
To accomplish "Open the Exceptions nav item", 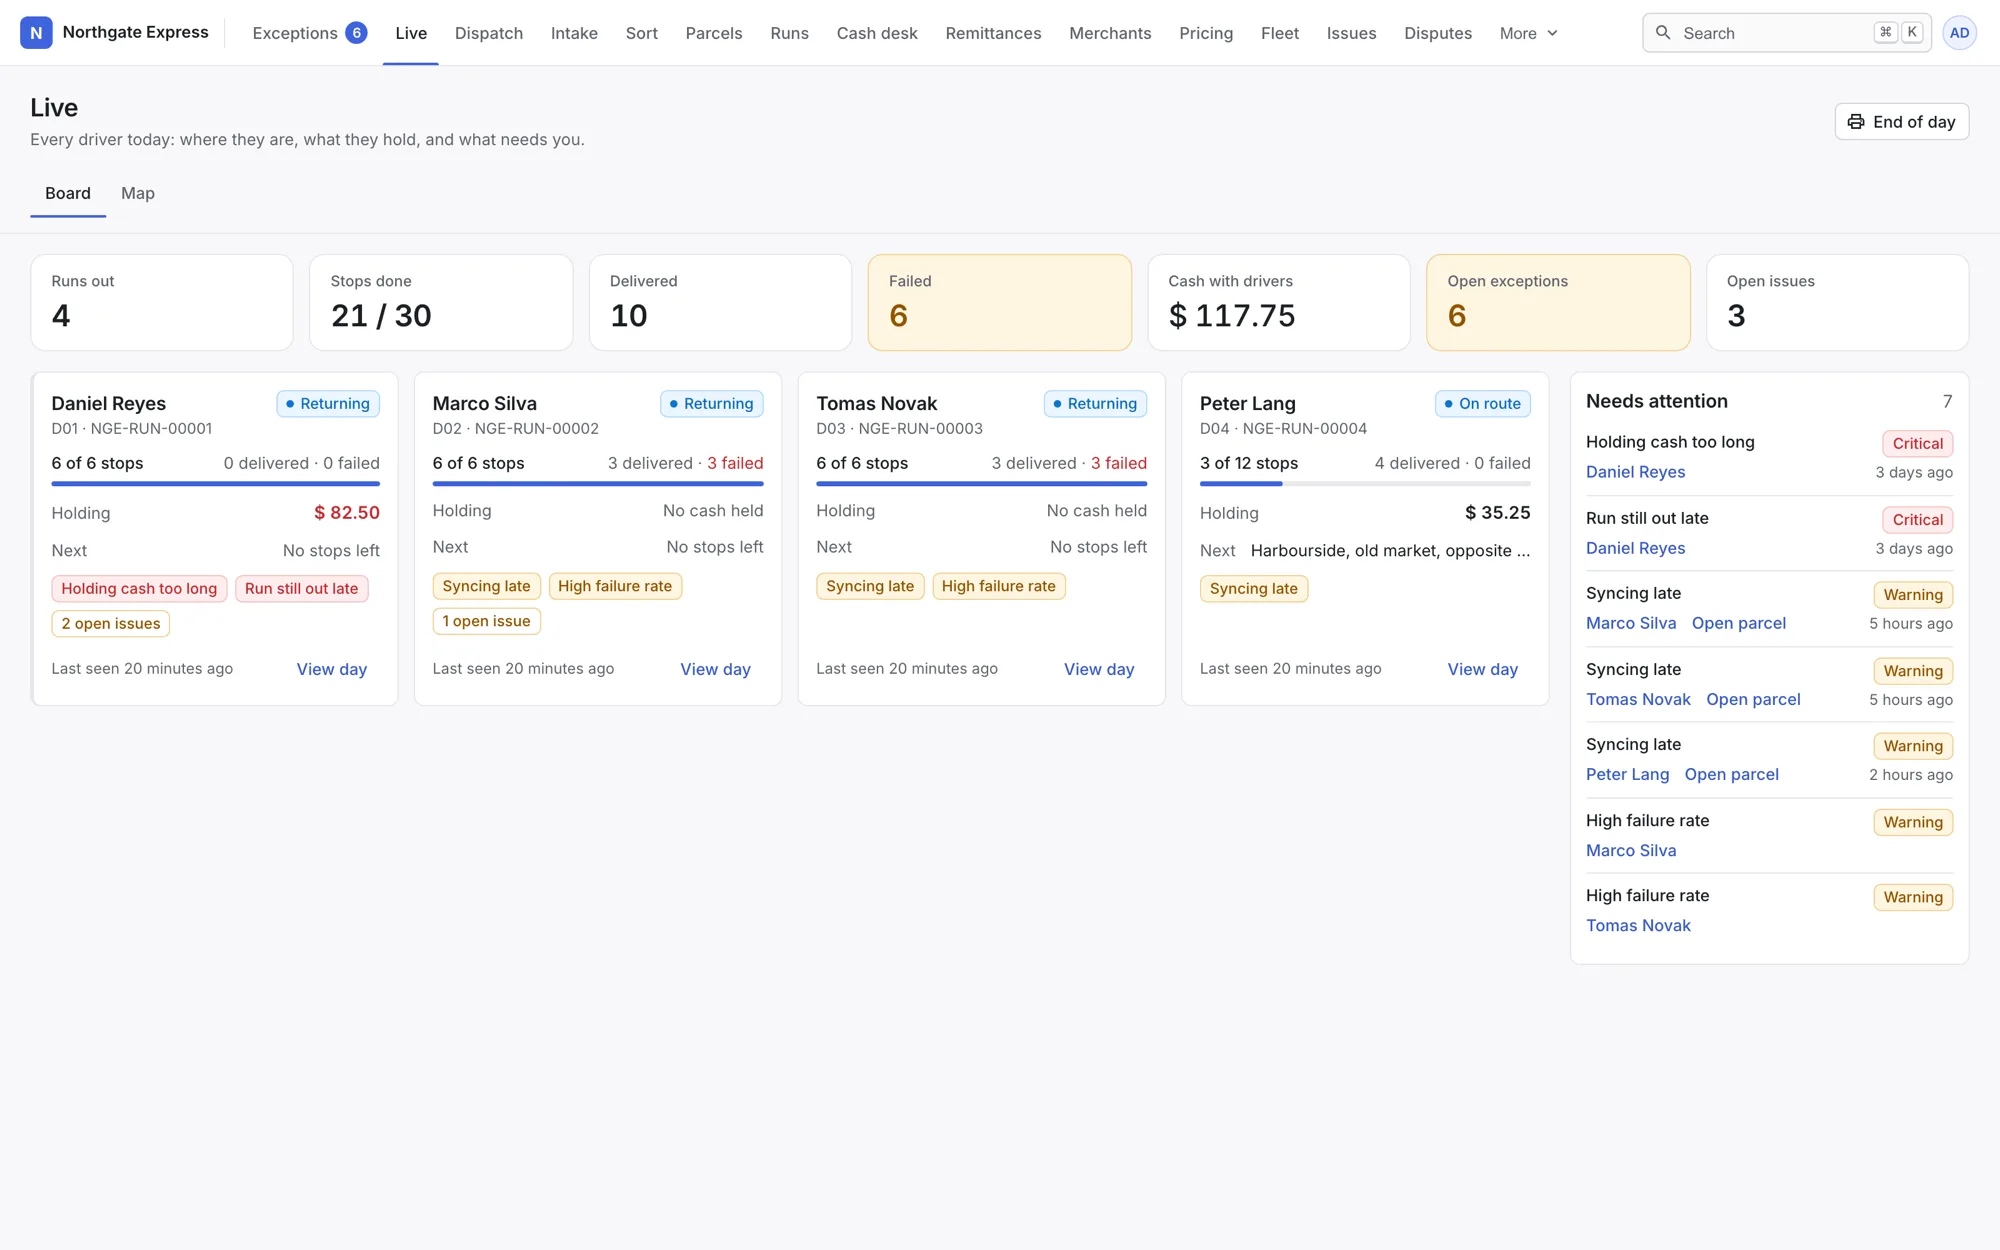I will click(309, 33).
